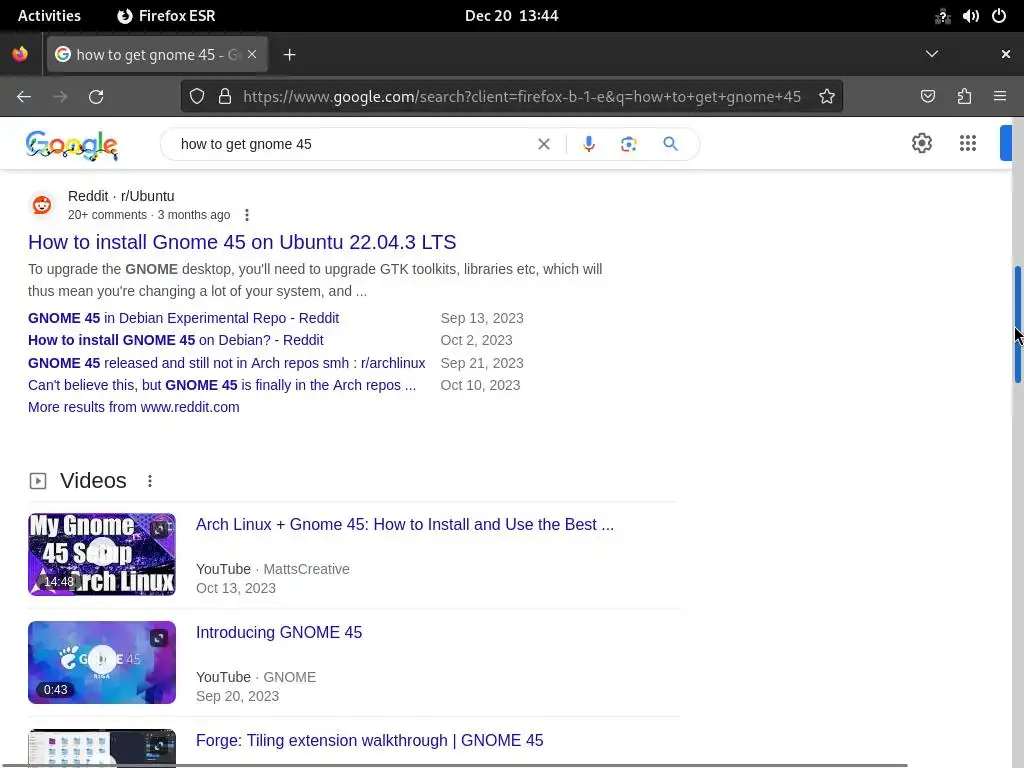Bookmark this page with the star icon

tap(827, 97)
